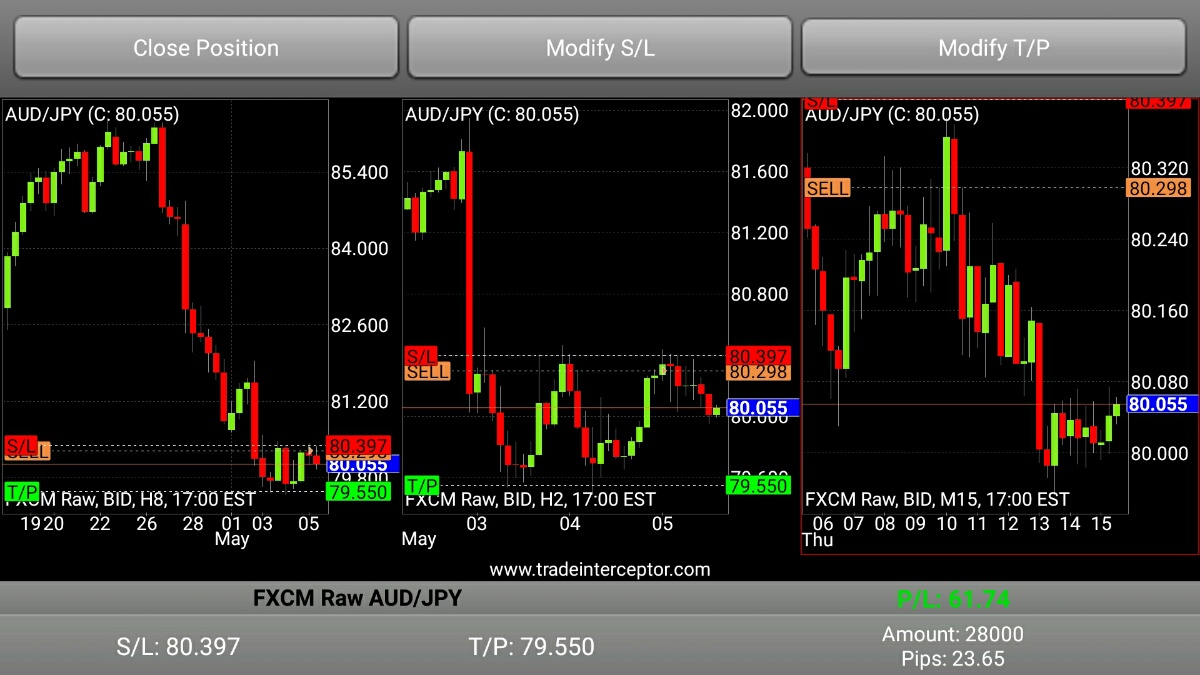Tap the Close Position button
Image resolution: width=1200 pixels, height=675 pixels.
coord(205,47)
